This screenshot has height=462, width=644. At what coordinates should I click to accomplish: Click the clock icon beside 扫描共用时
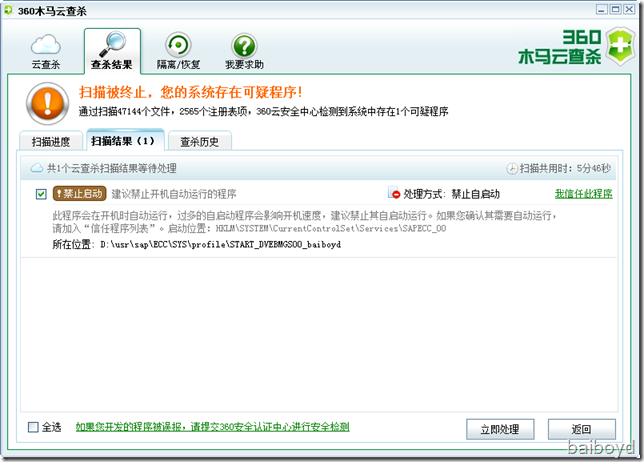pyautogui.click(x=512, y=168)
